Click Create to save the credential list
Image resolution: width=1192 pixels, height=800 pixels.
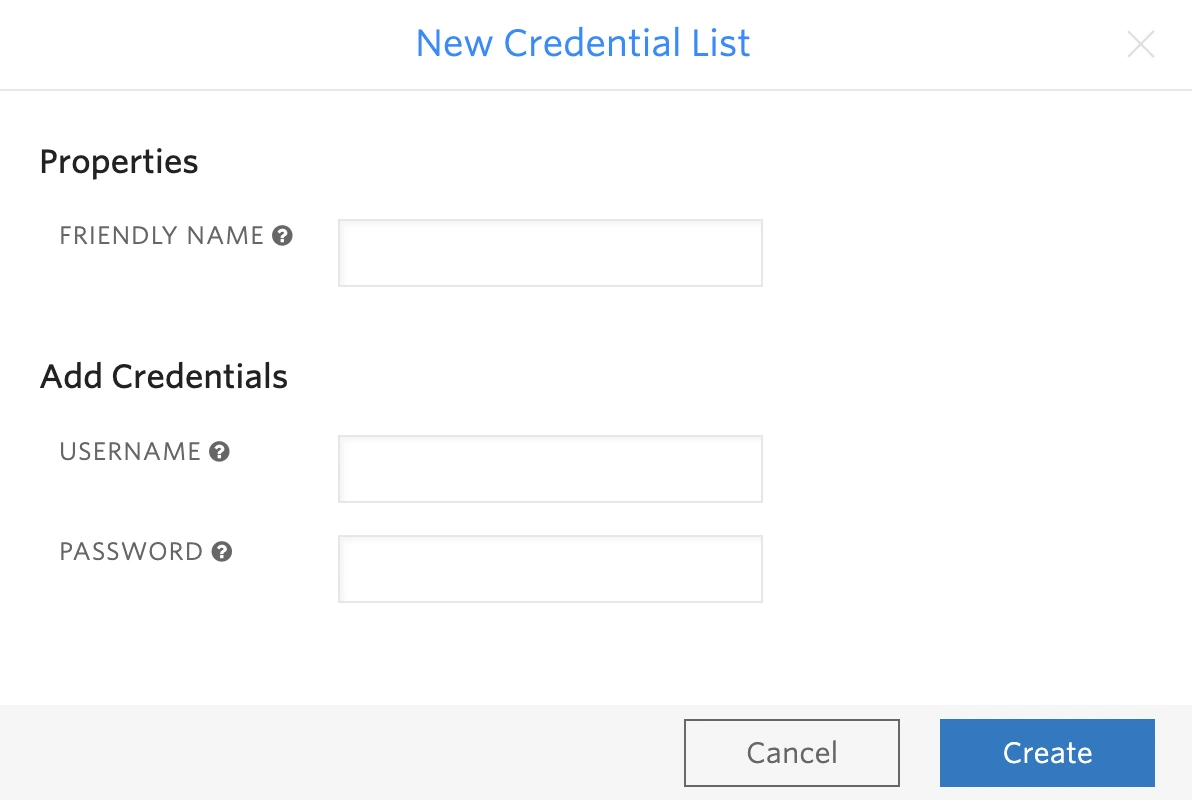pos(1047,752)
